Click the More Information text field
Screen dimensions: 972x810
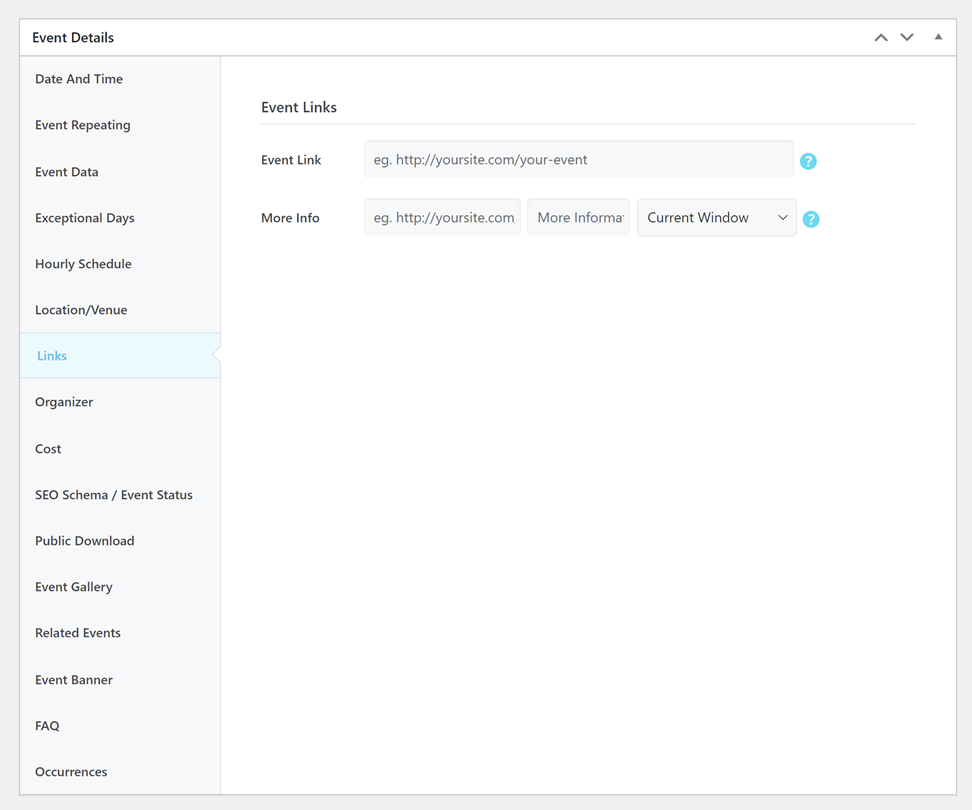click(578, 218)
